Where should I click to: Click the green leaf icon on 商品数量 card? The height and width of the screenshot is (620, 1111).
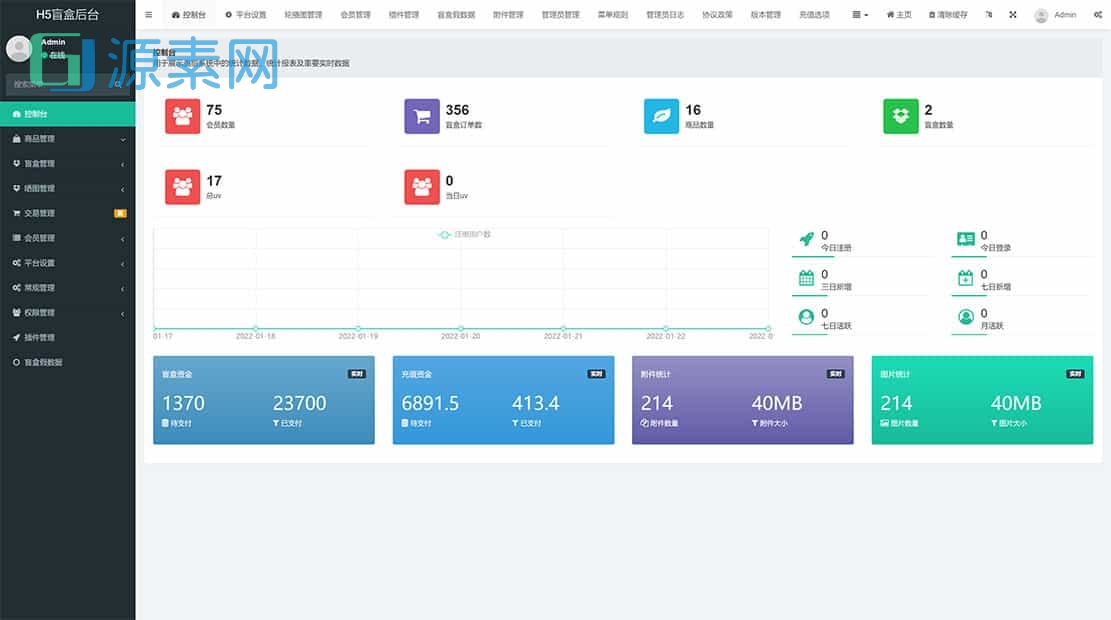[x=660, y=116]
